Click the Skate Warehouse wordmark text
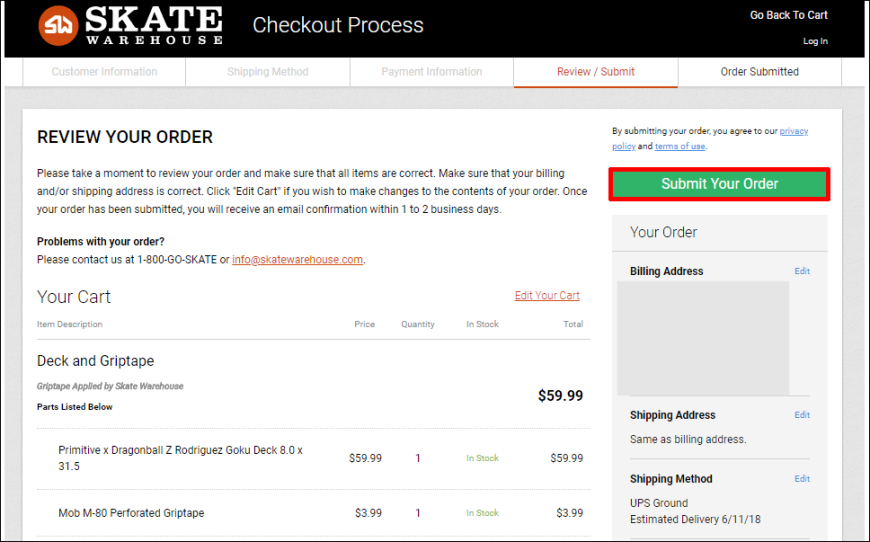 coord(153,25)
